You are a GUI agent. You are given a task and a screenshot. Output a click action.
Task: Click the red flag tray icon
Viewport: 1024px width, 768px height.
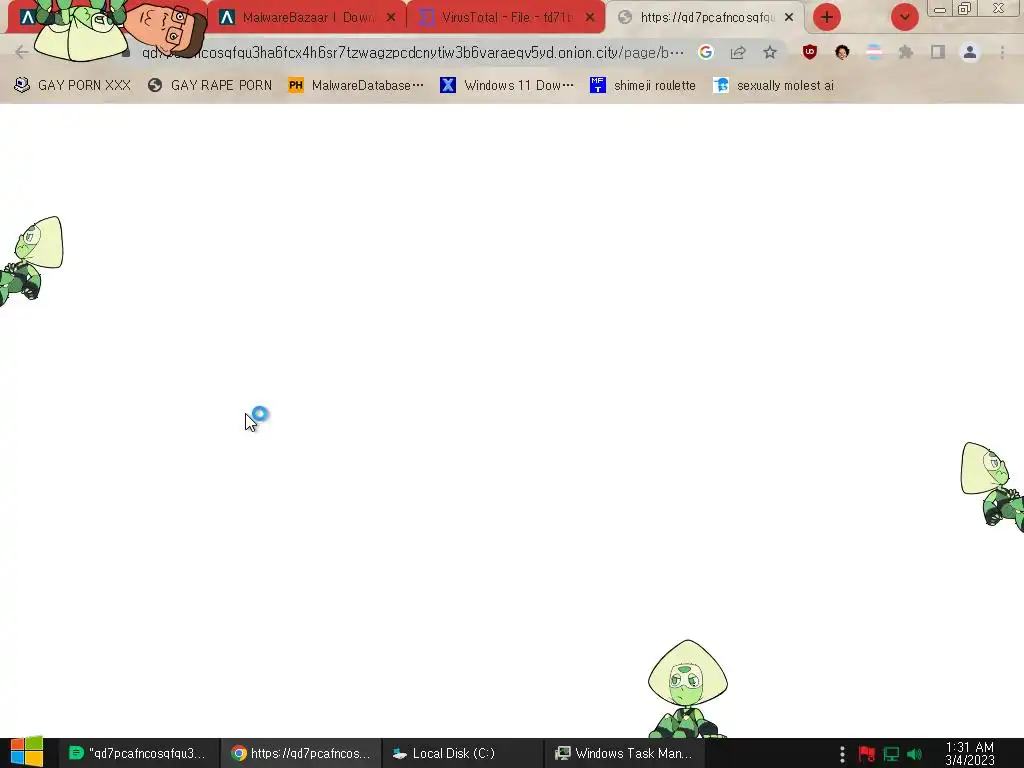click(x=867, y=754)
